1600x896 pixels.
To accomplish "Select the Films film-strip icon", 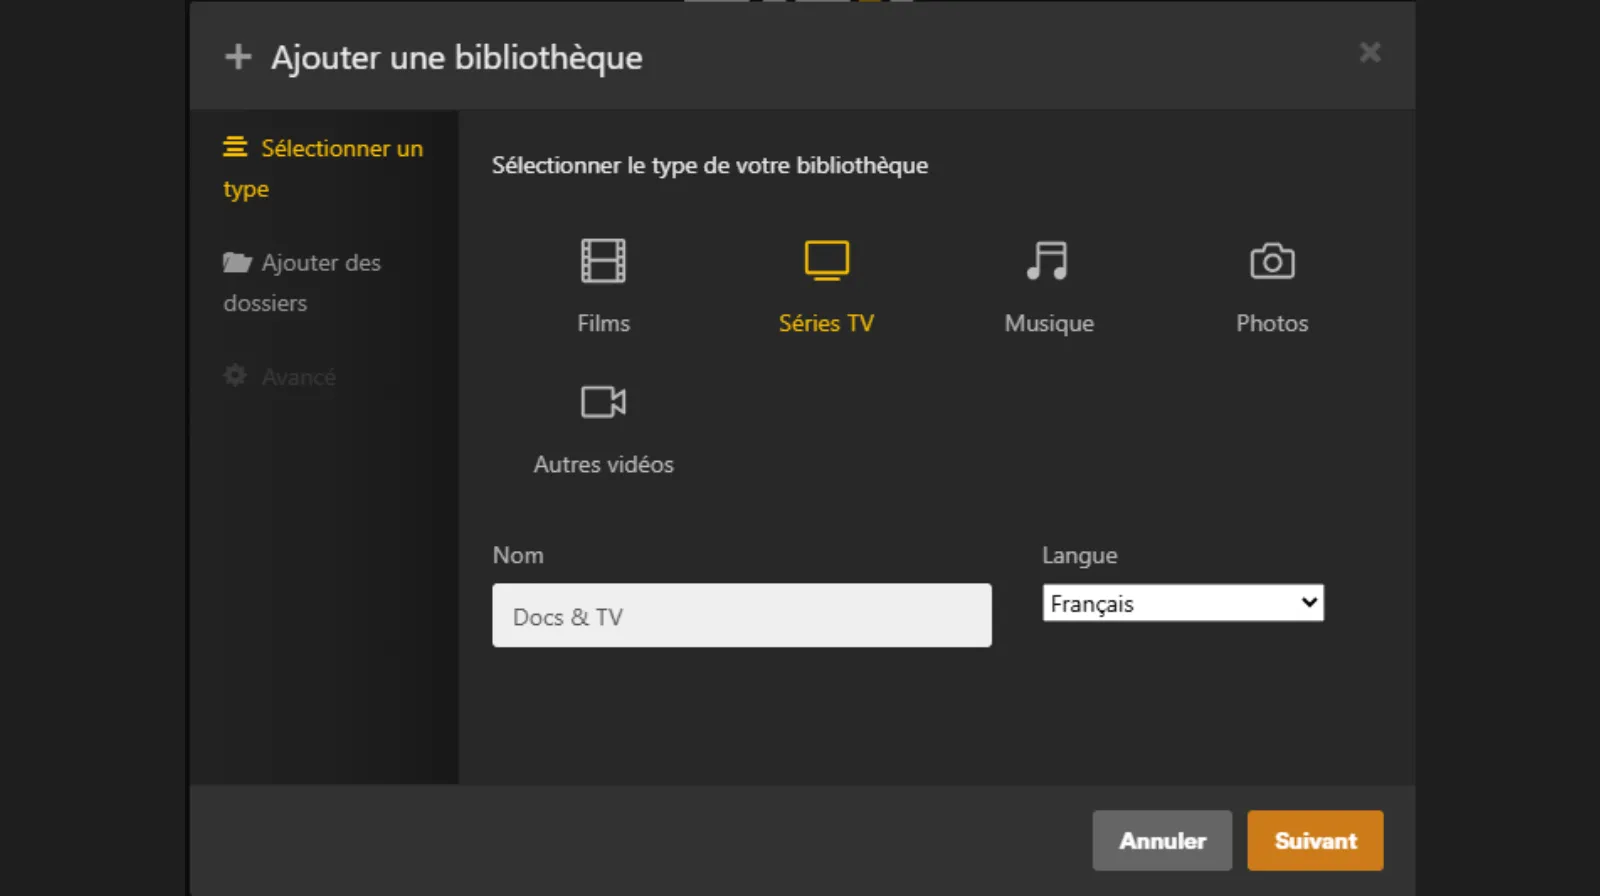I will (603, 261).
